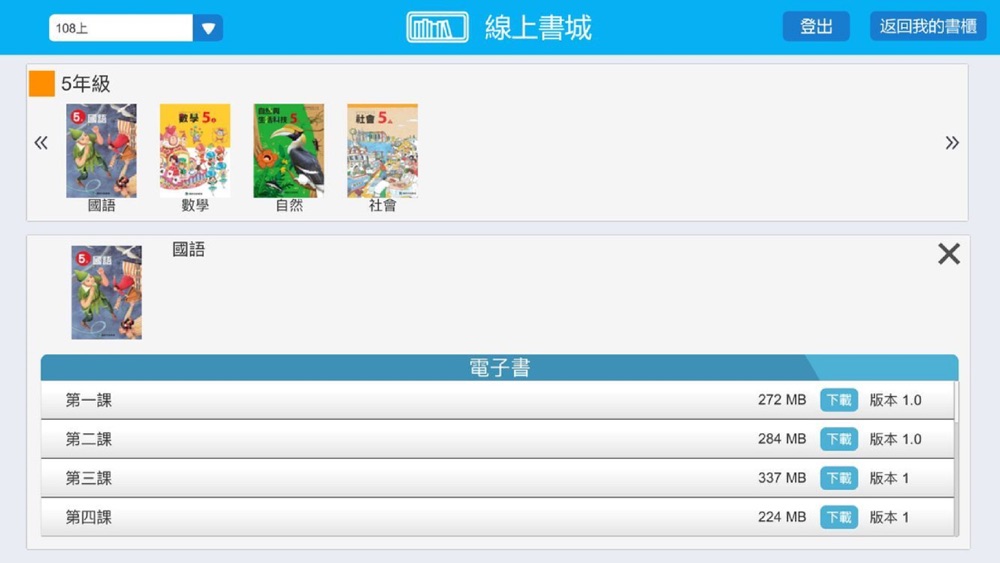Click the 自然 label under its cover

click(289, 205)
